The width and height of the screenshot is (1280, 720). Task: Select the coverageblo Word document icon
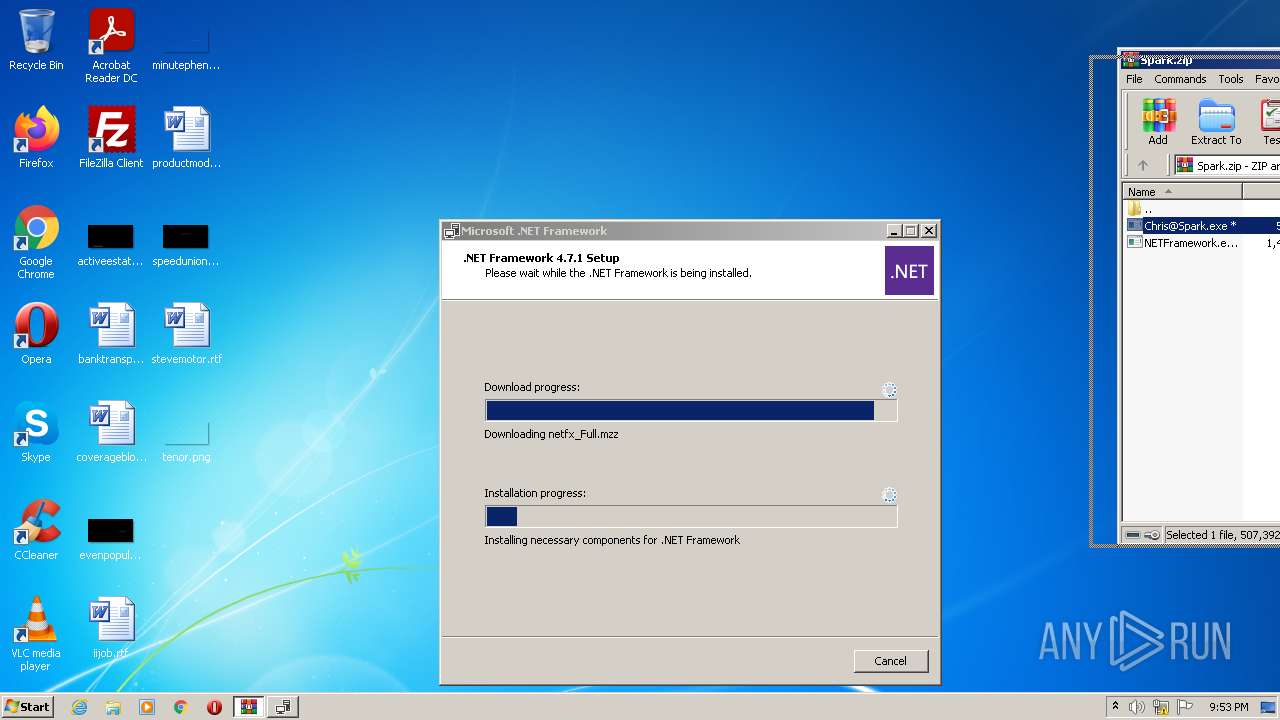coord(111,432)
